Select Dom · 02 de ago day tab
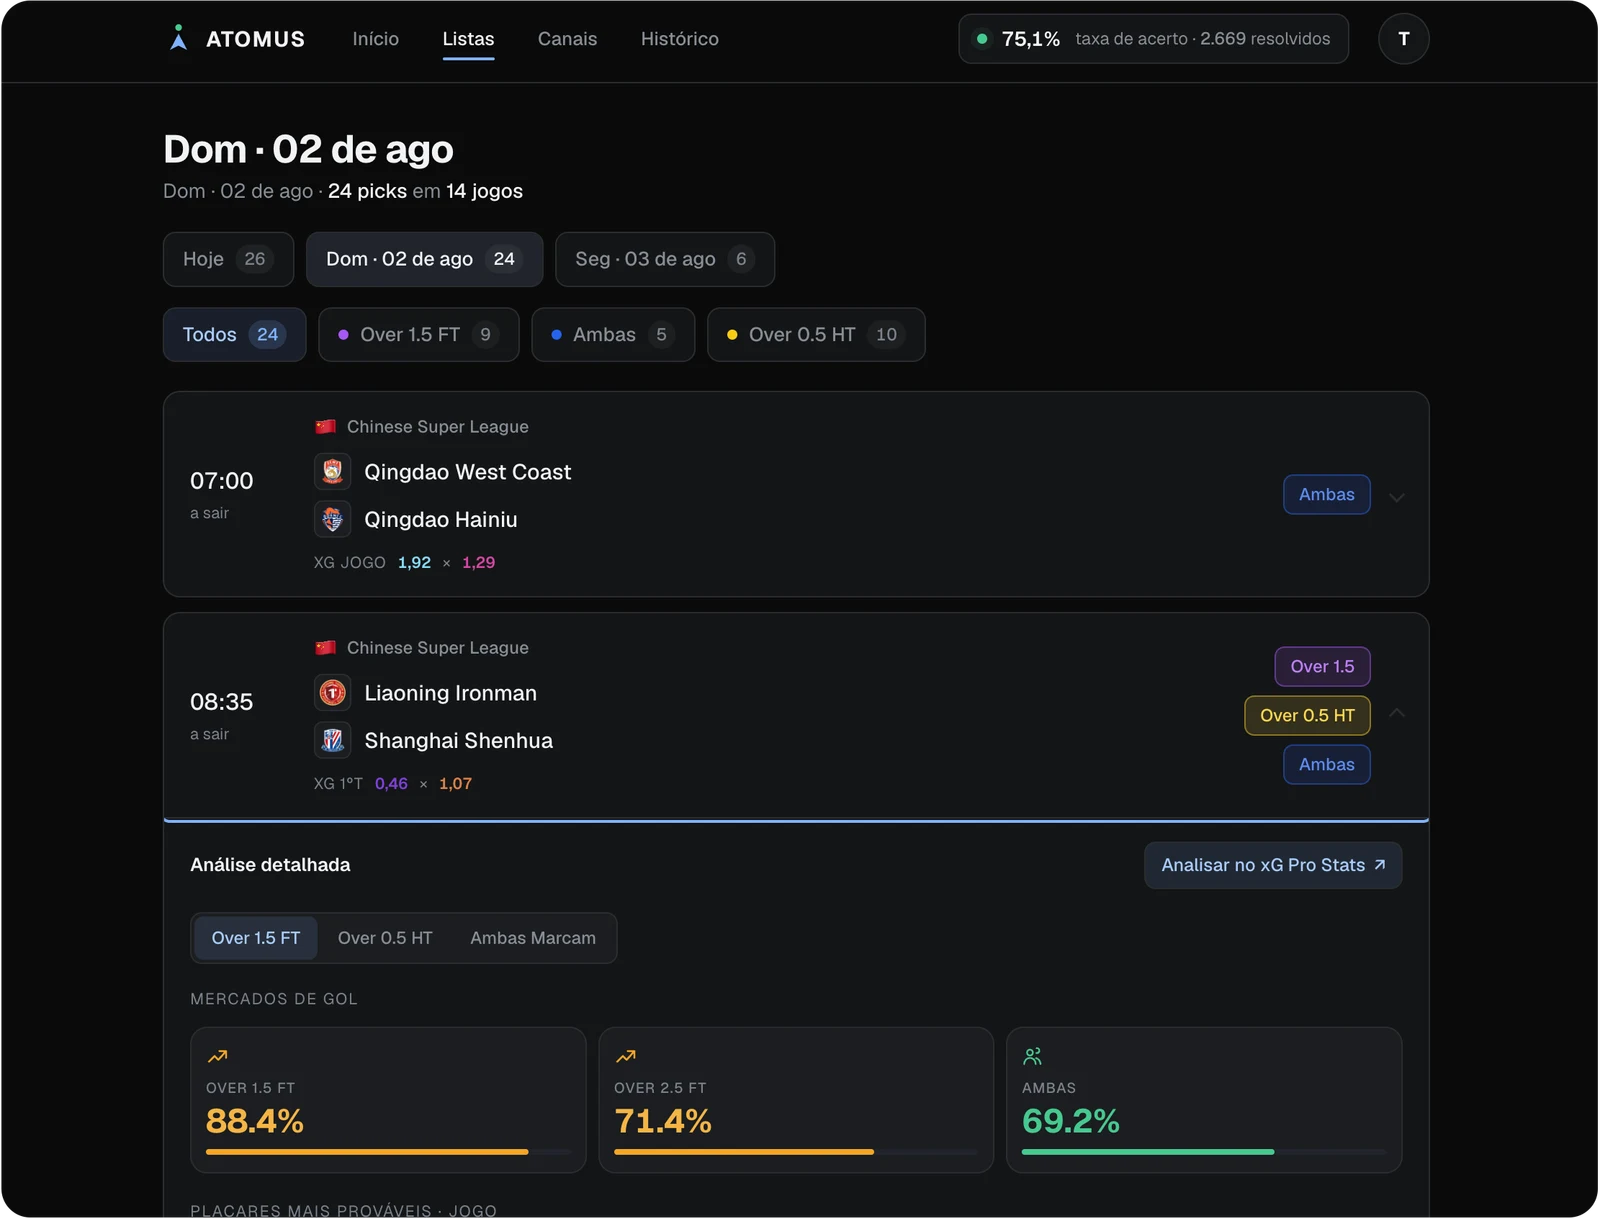The width and height of the screenshot is (1600, 1218). [x=424, y=259]
